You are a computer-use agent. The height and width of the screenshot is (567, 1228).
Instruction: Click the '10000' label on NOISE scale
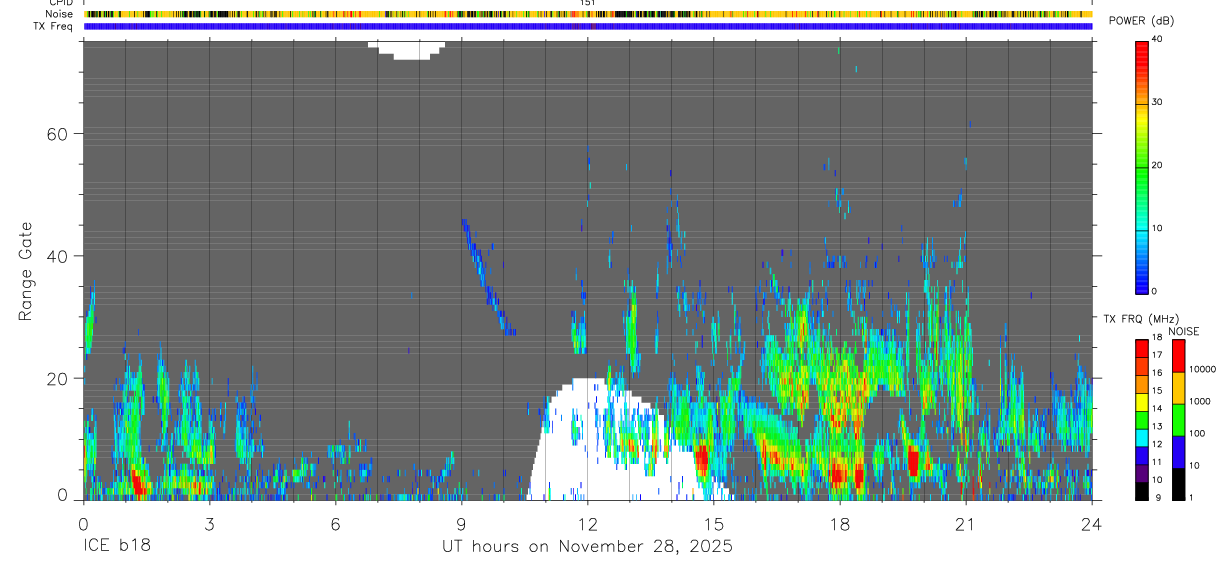tap(1202, 369)
